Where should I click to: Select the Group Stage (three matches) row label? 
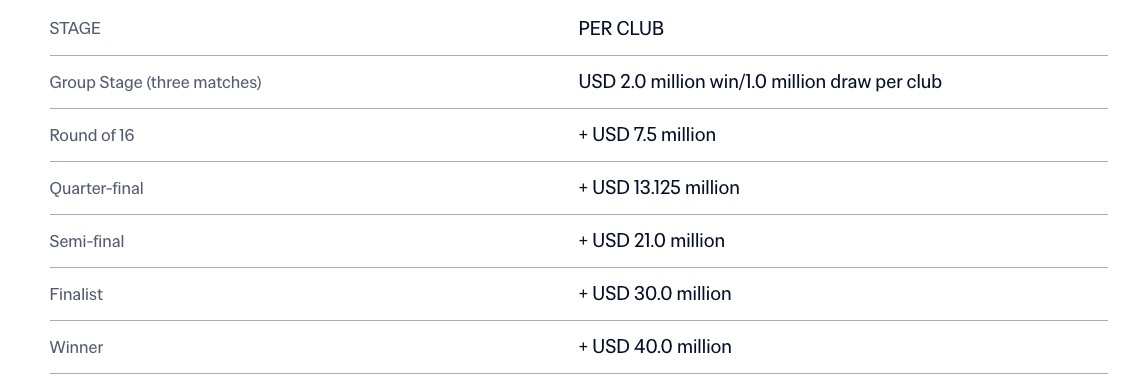[155, 83]
